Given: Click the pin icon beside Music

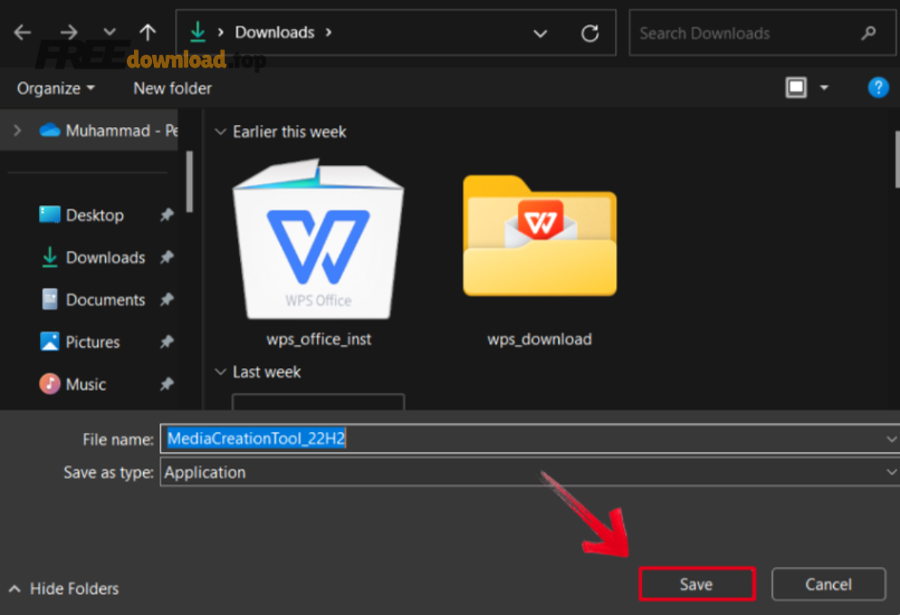Looking at the screenshot, I should pos(166,384).
